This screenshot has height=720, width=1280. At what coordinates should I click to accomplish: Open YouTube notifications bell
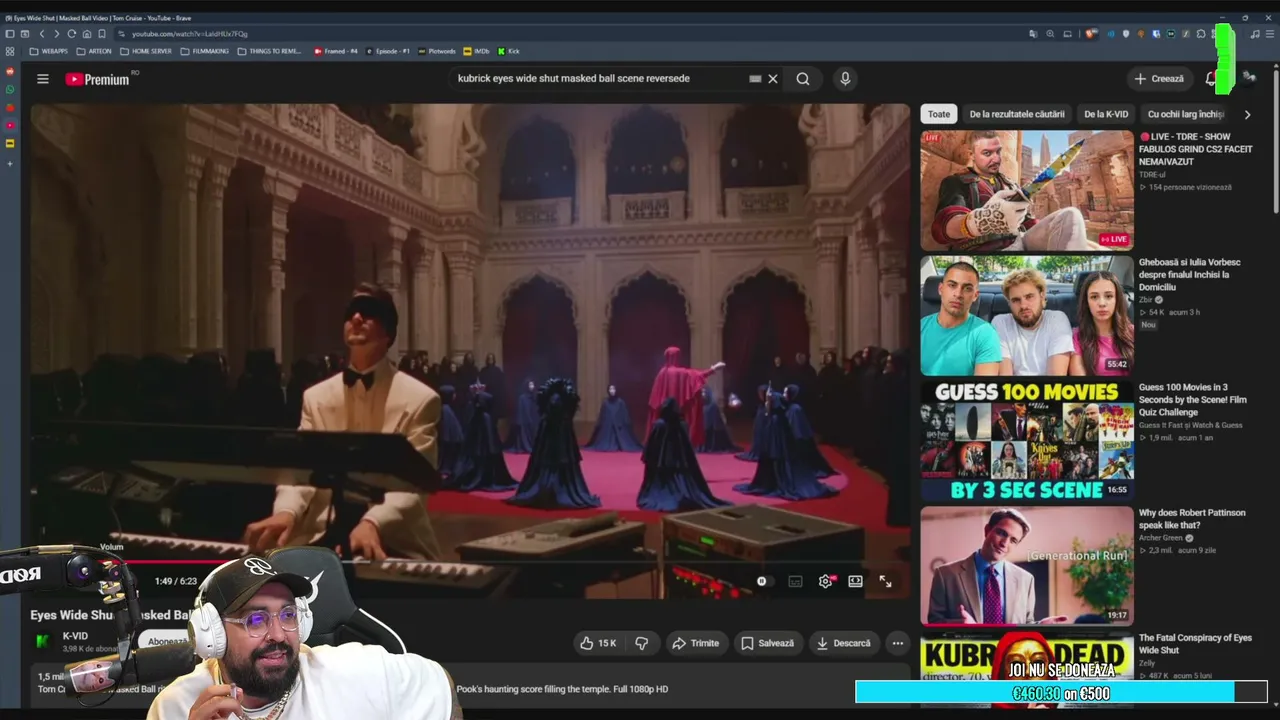coord(1211,79)
